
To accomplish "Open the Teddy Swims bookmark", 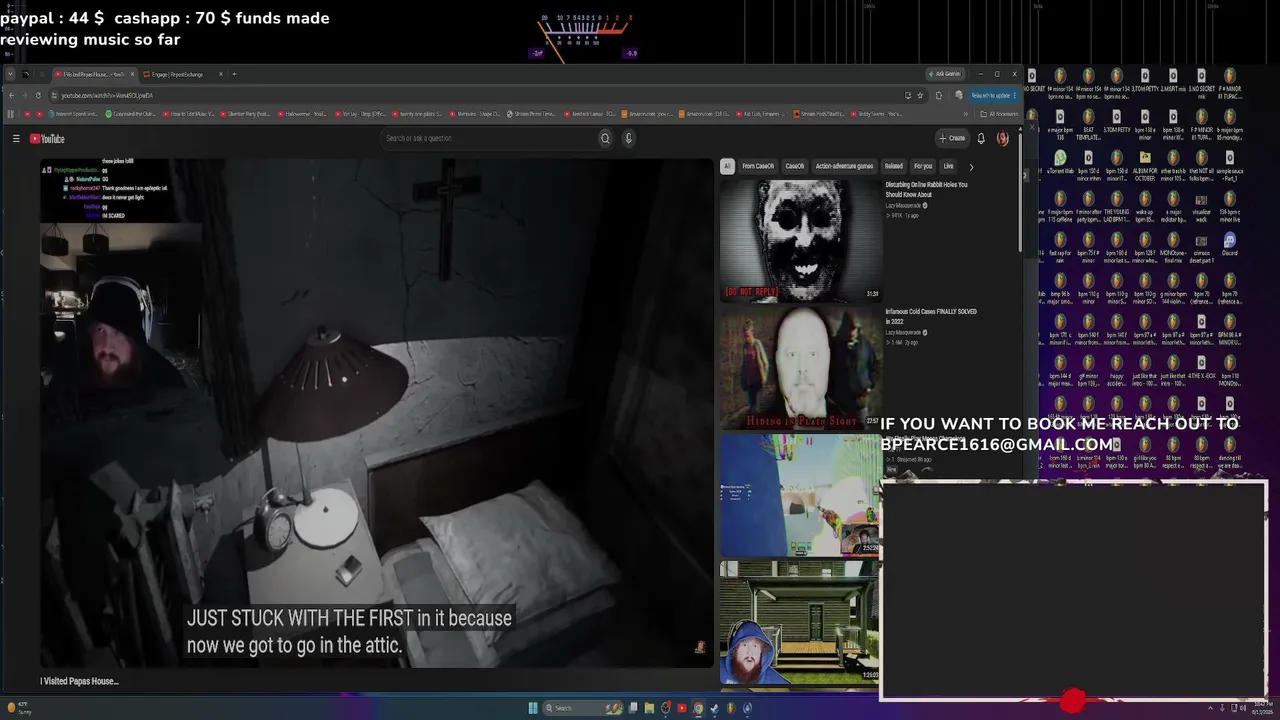I will point(876,114).
